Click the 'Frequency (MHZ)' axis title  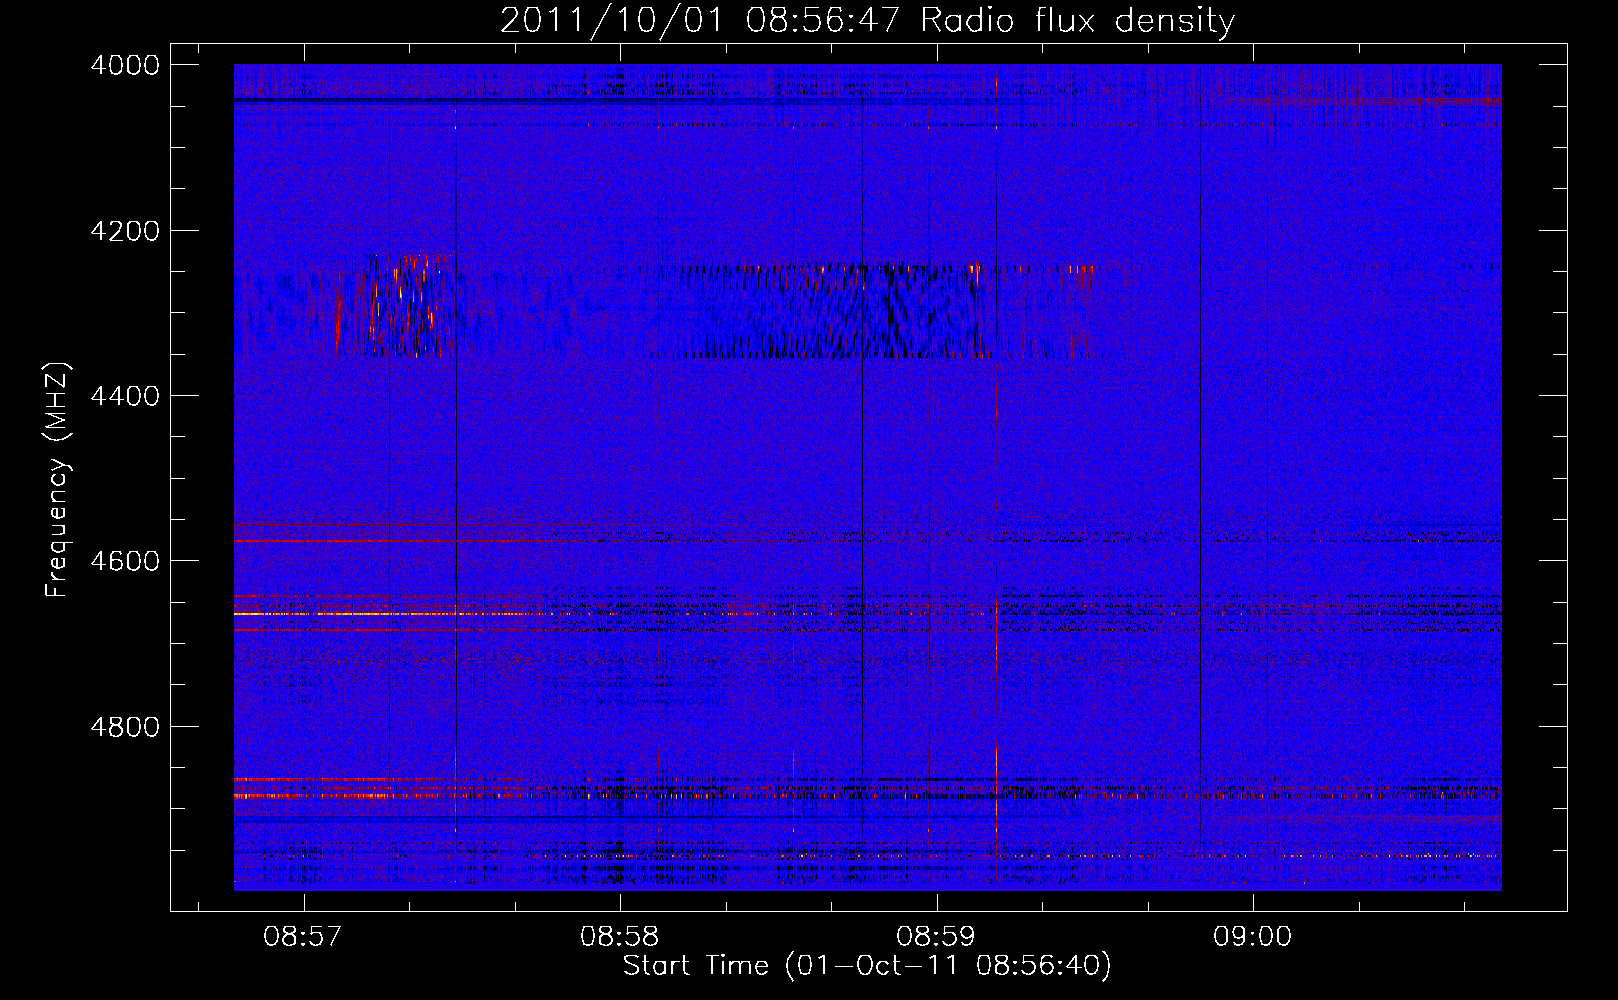[58, 480]
